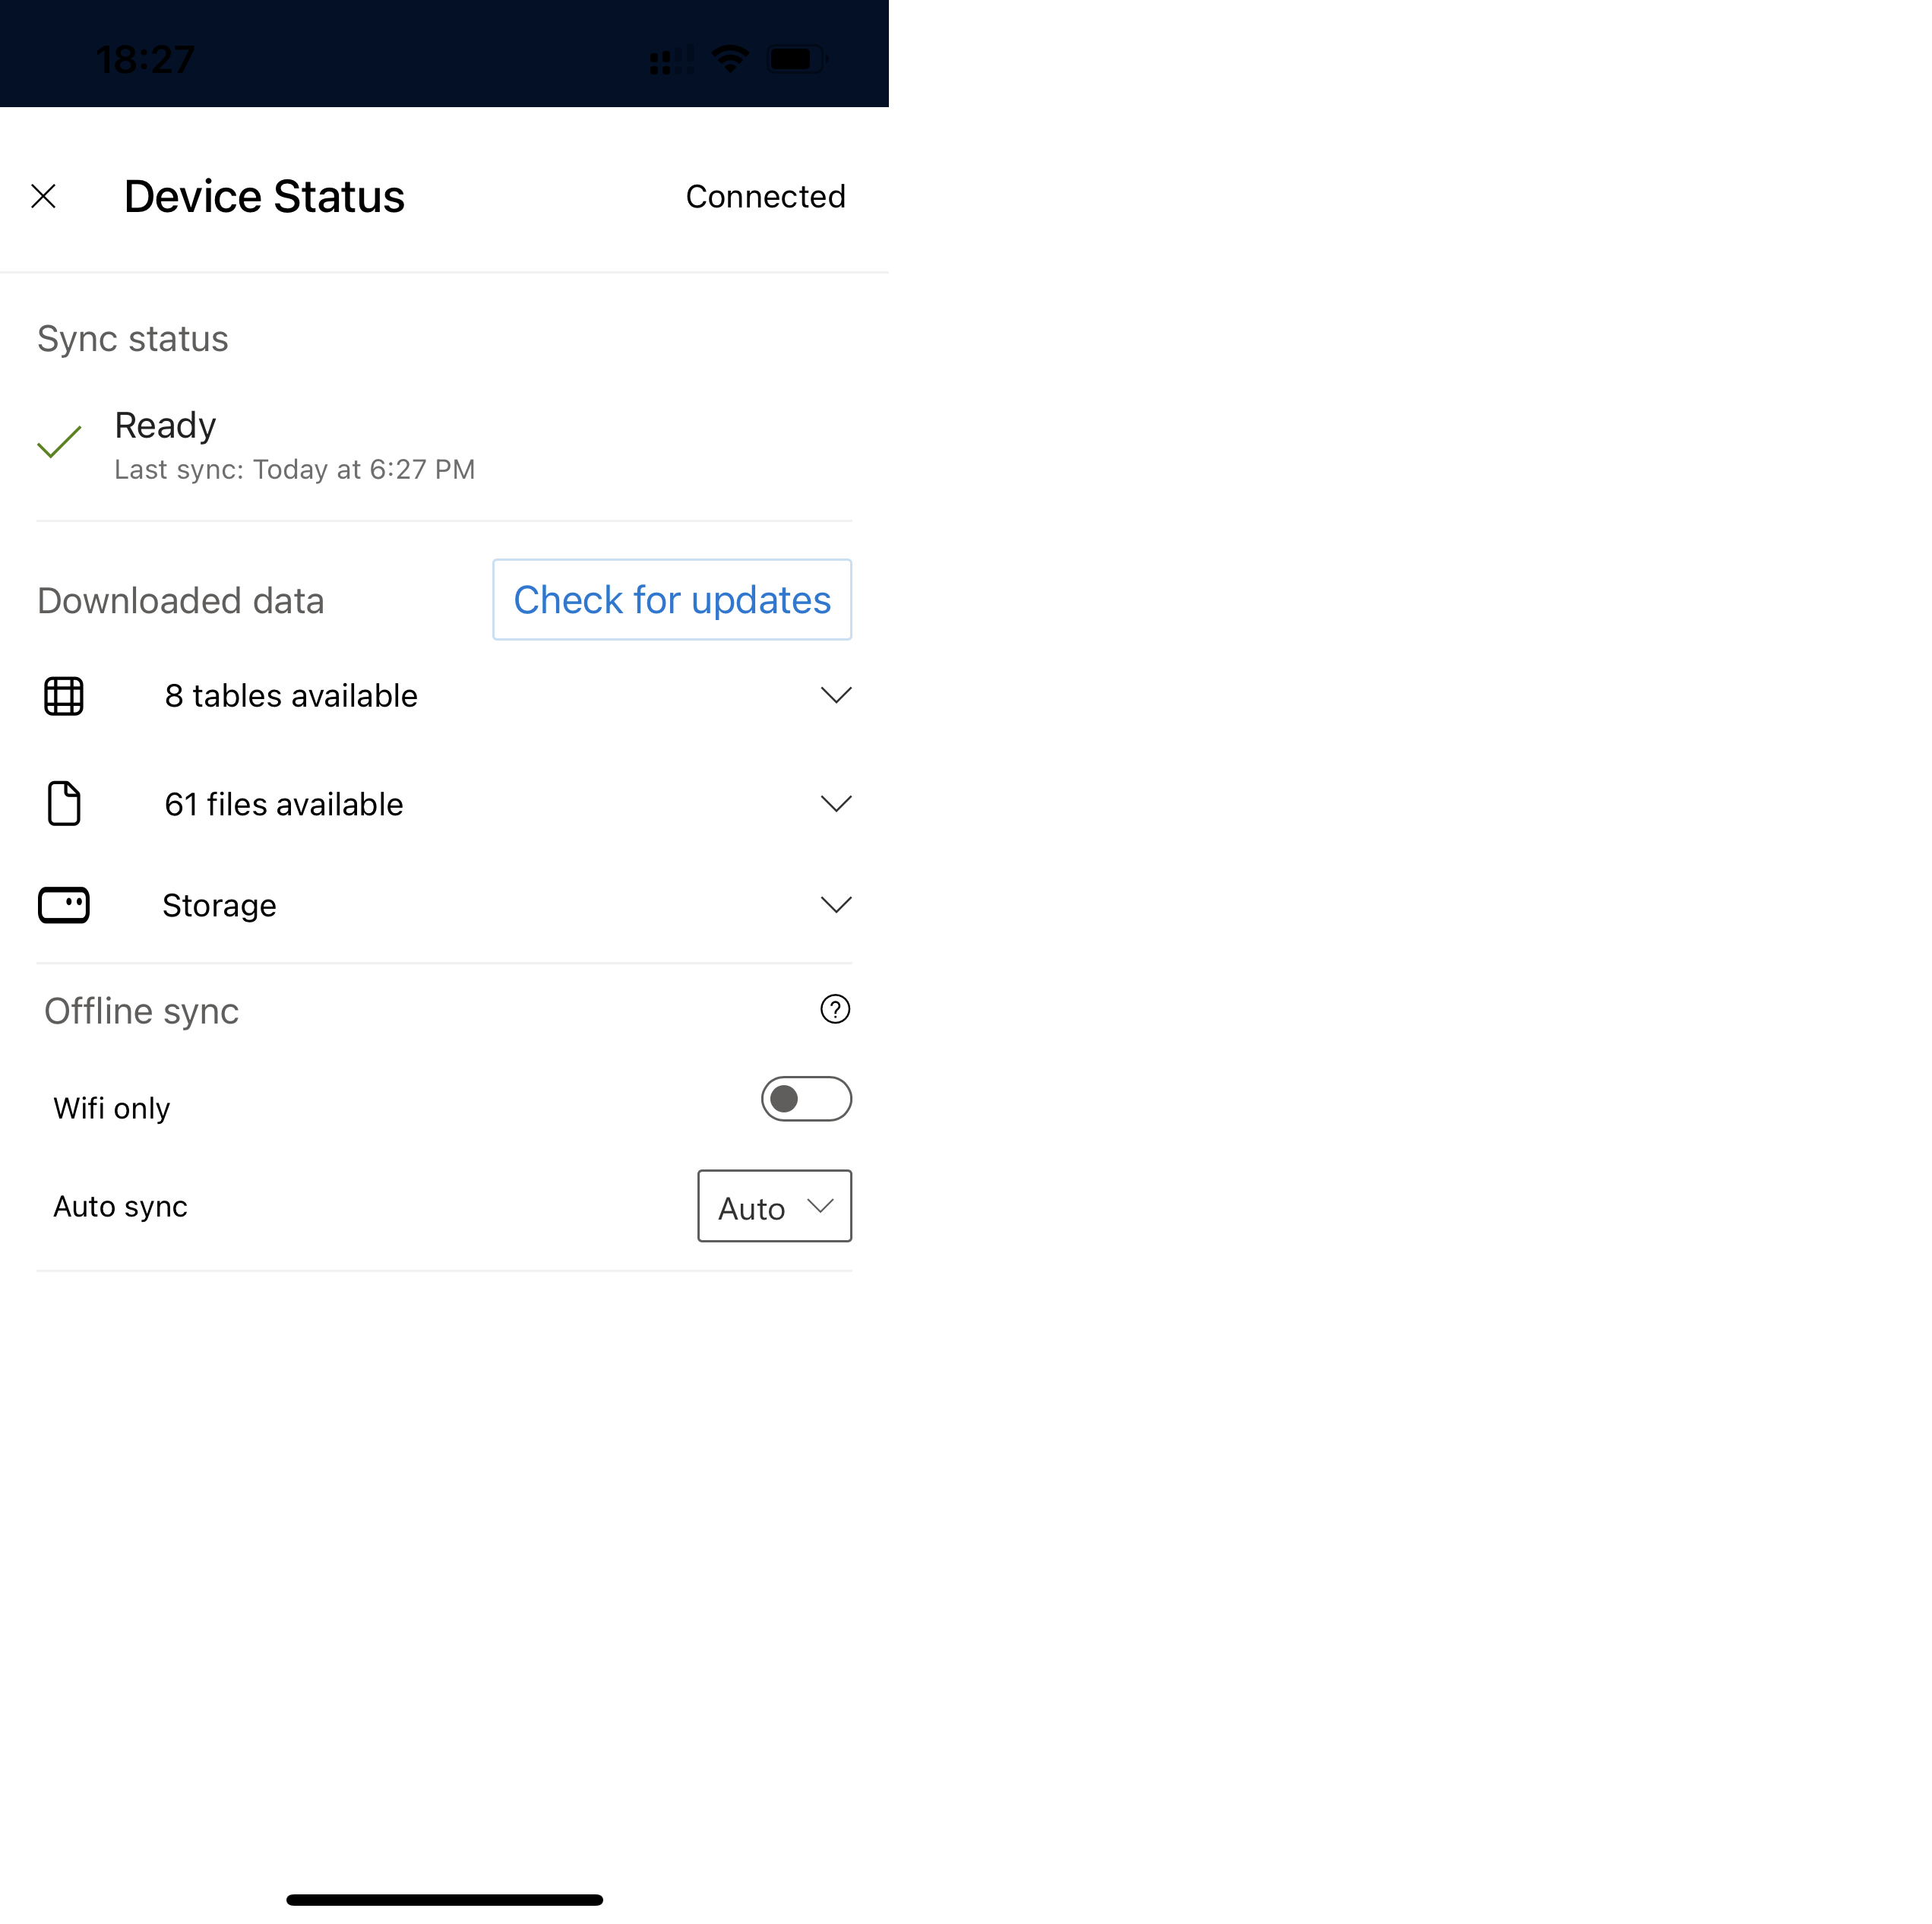Screen dimensions: 1932x1924
Task: Expand the 61 files available section
Action: [x=836, y=803]
